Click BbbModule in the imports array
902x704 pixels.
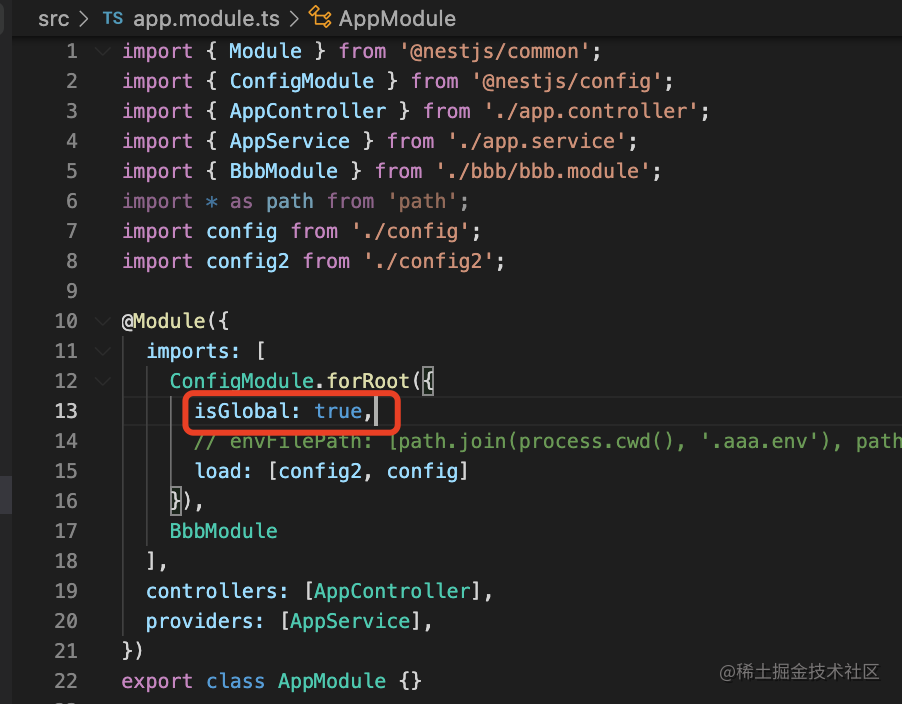223,531
